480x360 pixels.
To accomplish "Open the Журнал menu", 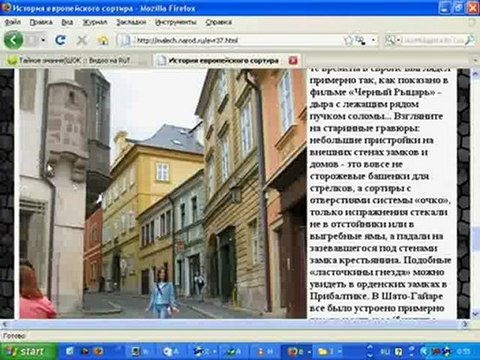I will point(95,22).
